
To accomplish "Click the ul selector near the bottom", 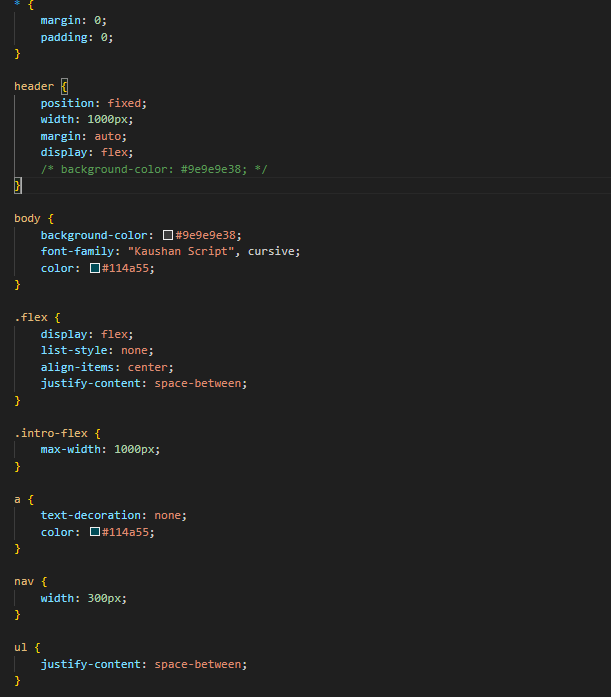I will pyautogui.click(x=20, y=647).
